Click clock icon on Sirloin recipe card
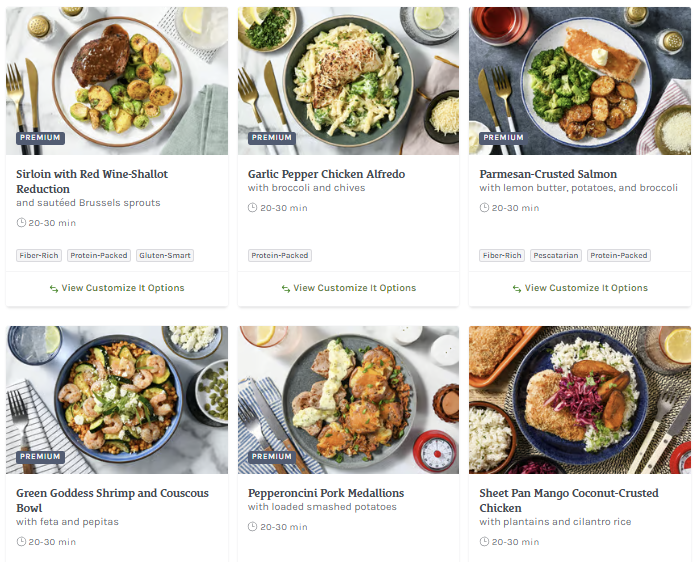 pyautogui.click(x=21, y=223)
